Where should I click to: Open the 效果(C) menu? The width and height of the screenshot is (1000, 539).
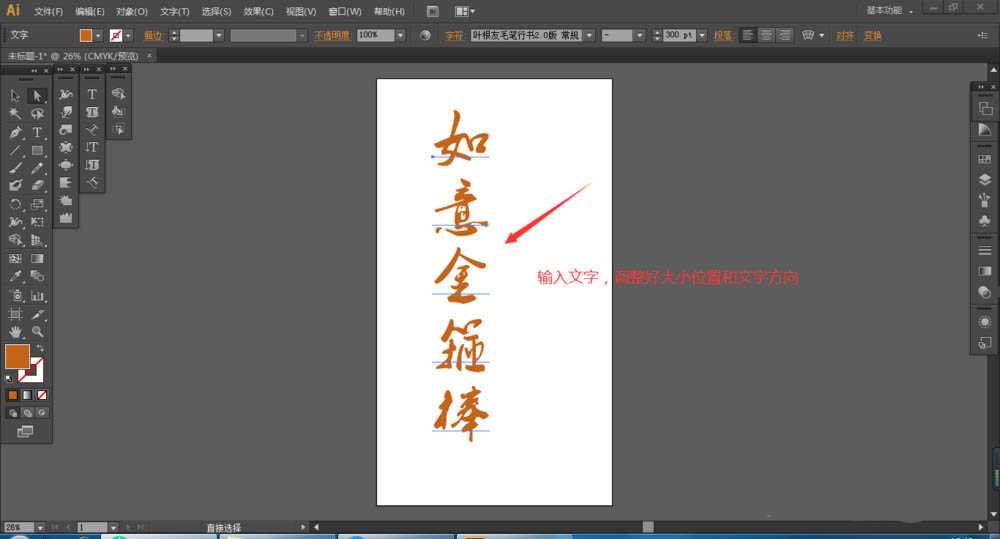click(x=258, y=11)
